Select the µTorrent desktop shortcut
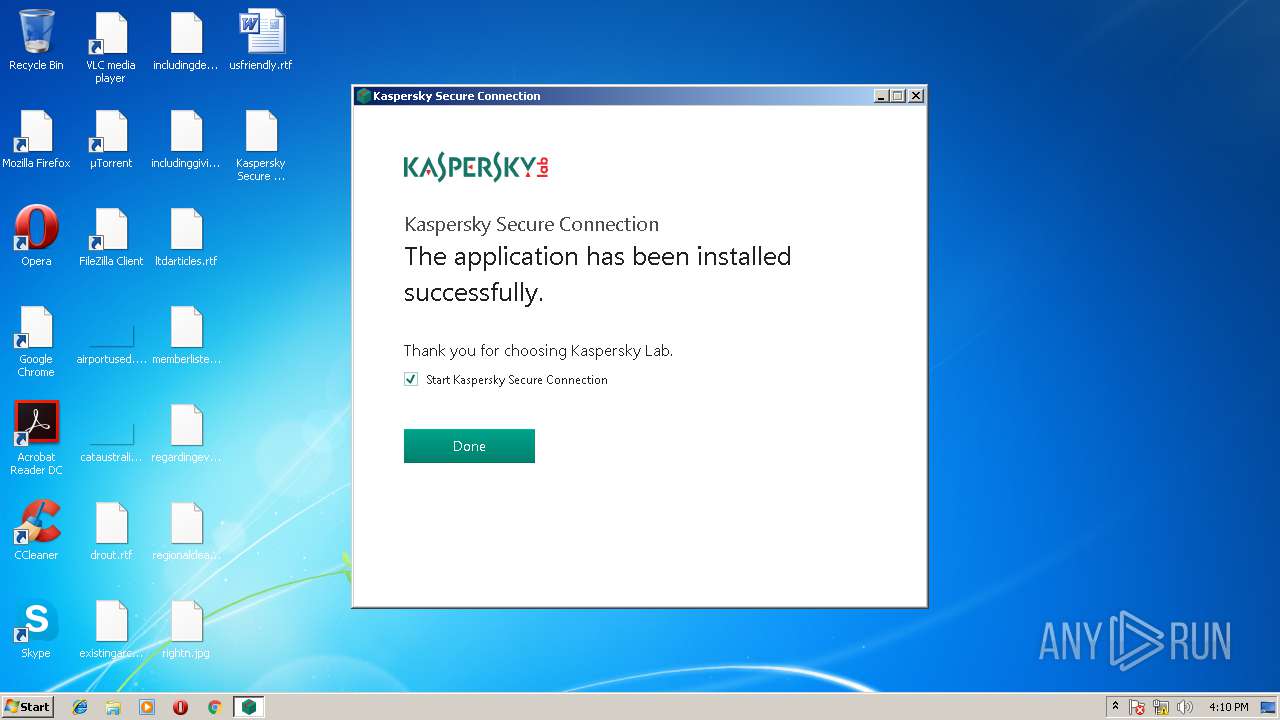 [110, 138]
